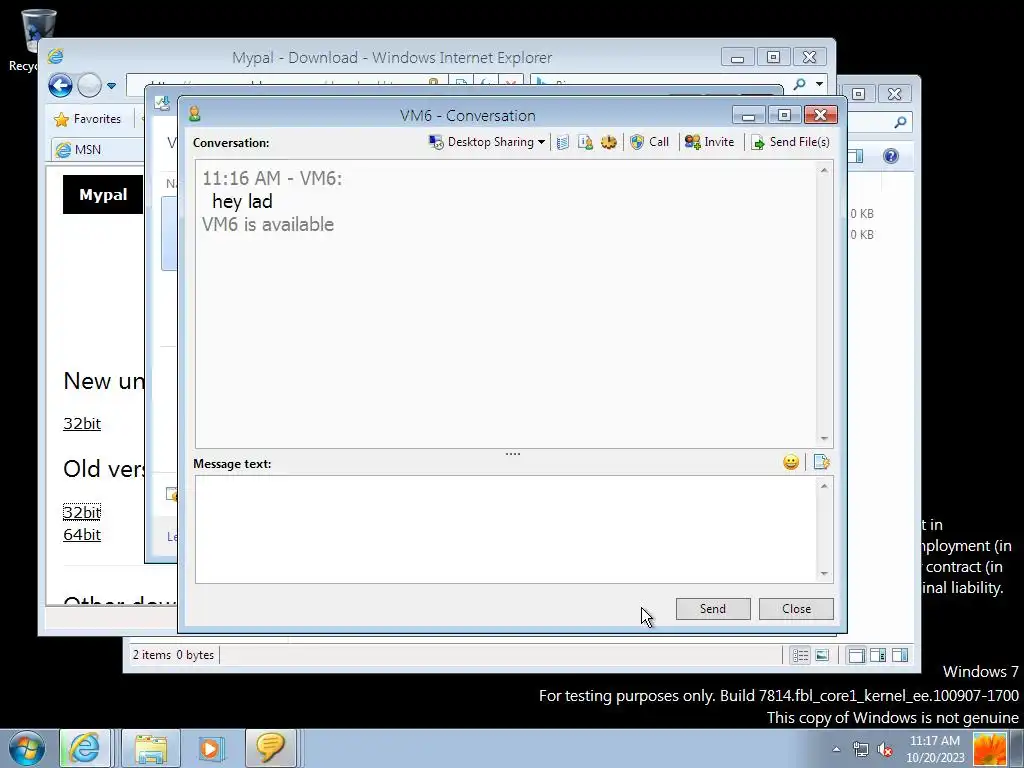1024x768 pixels.
Task: Show hidden system tray icons
Action: (x=836, y=749)
